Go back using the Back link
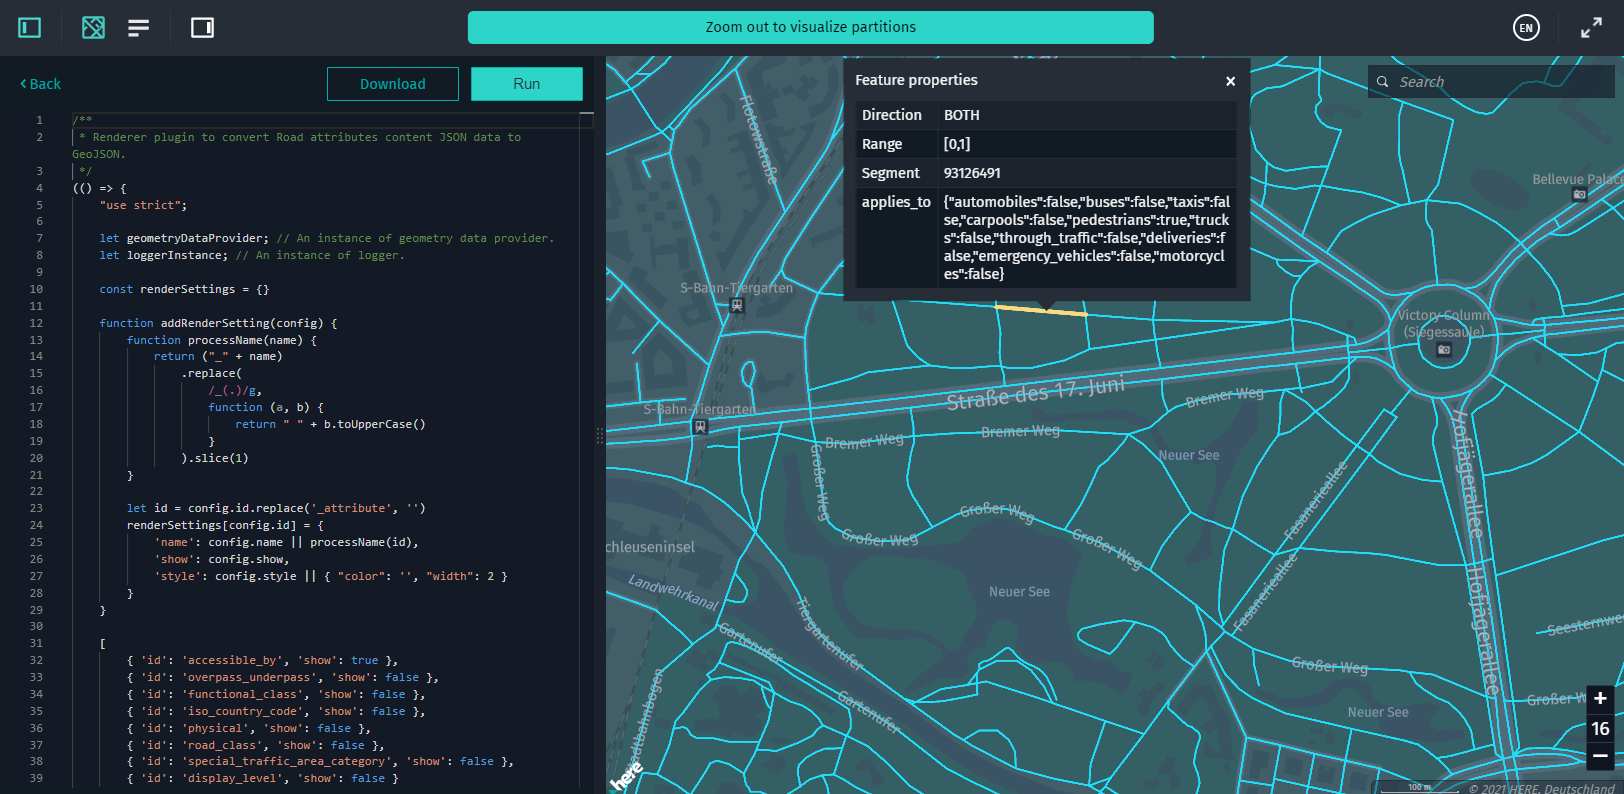This screenshot has height=794, width=1624. click(41, 84)
